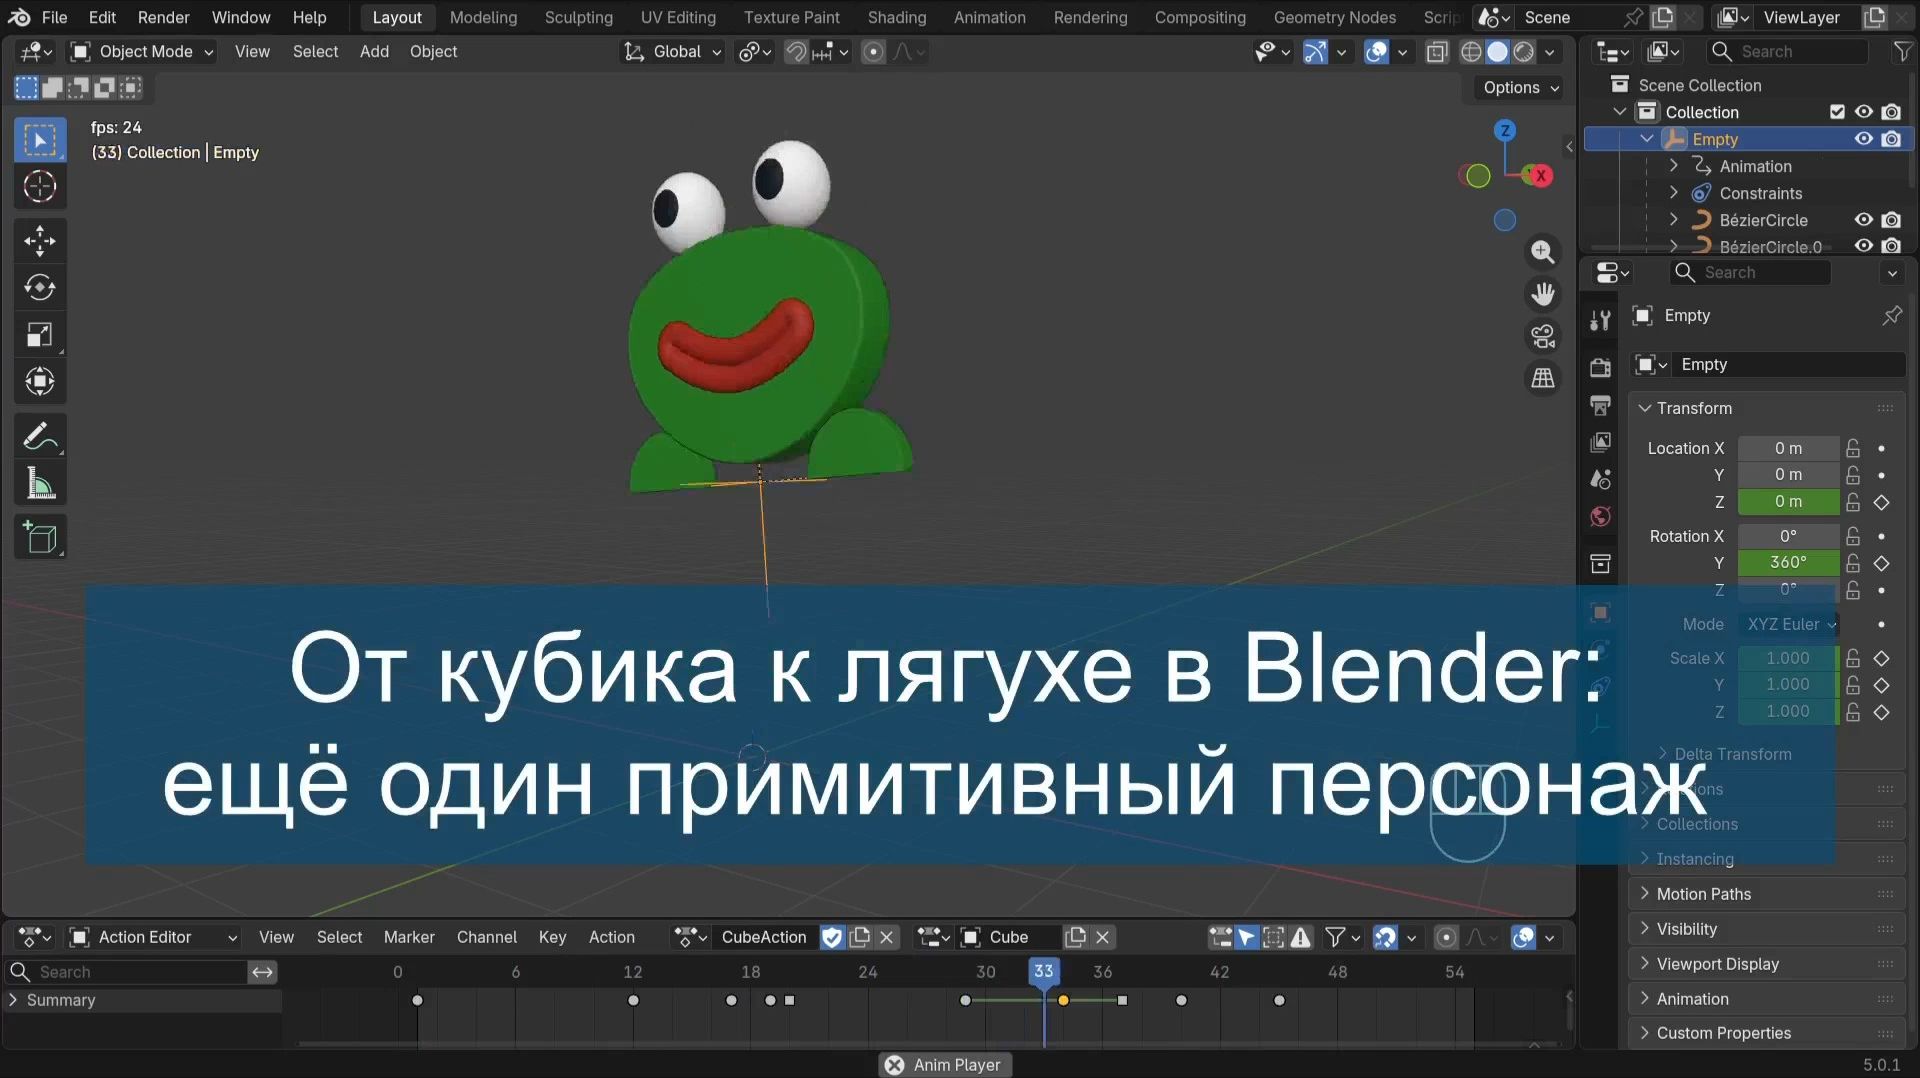This screenshot has height=1078, width=1920.
Task: Switch to zoom view icon in viewport sidebar
Action: 1543,252
